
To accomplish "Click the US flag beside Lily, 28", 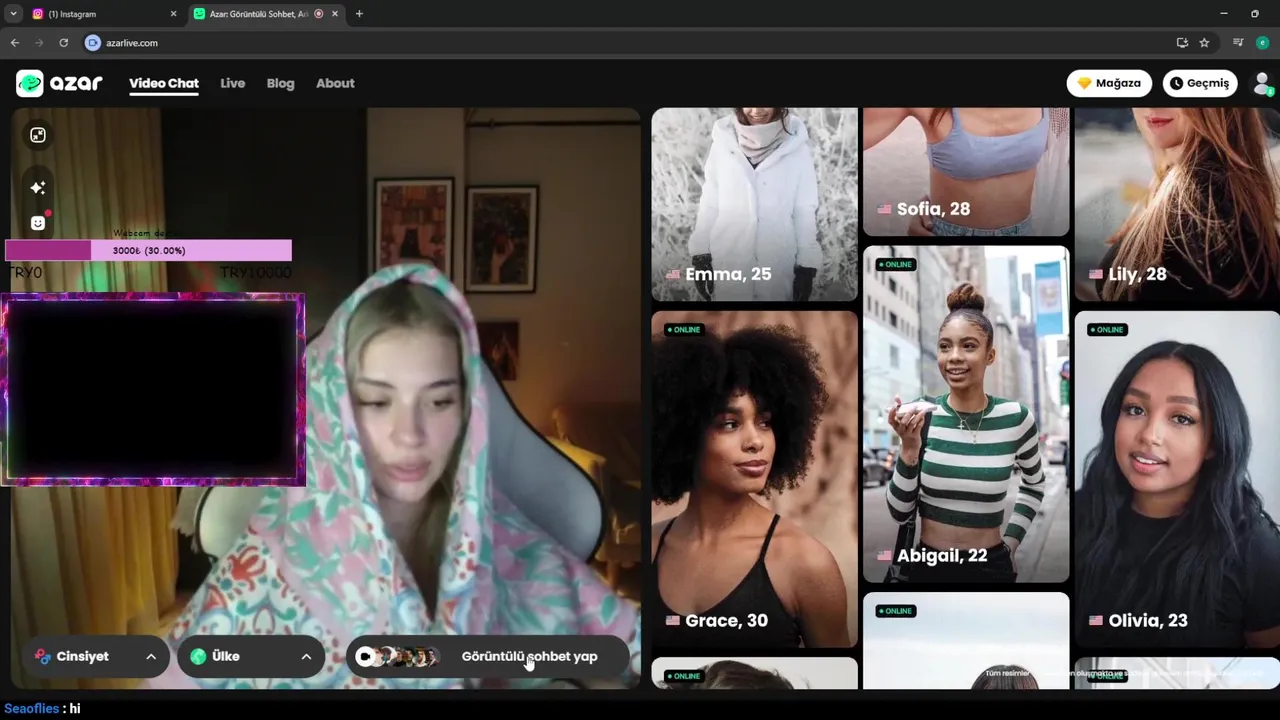I will (x=1096, y=275).
